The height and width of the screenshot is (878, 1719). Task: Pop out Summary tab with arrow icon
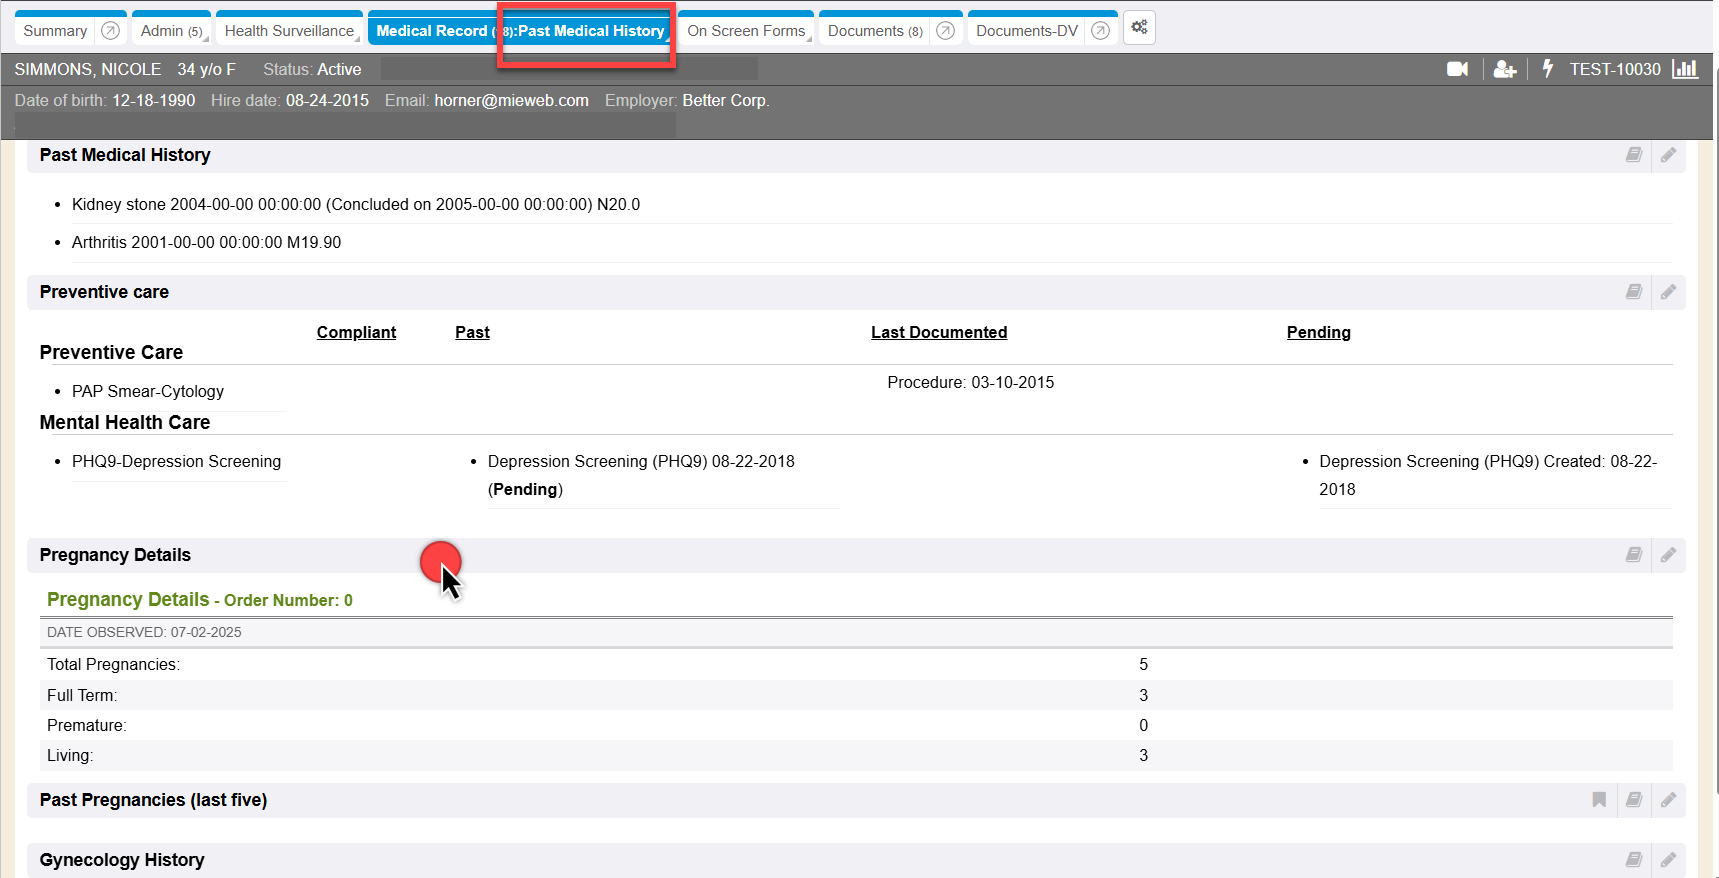pos(111,31)
